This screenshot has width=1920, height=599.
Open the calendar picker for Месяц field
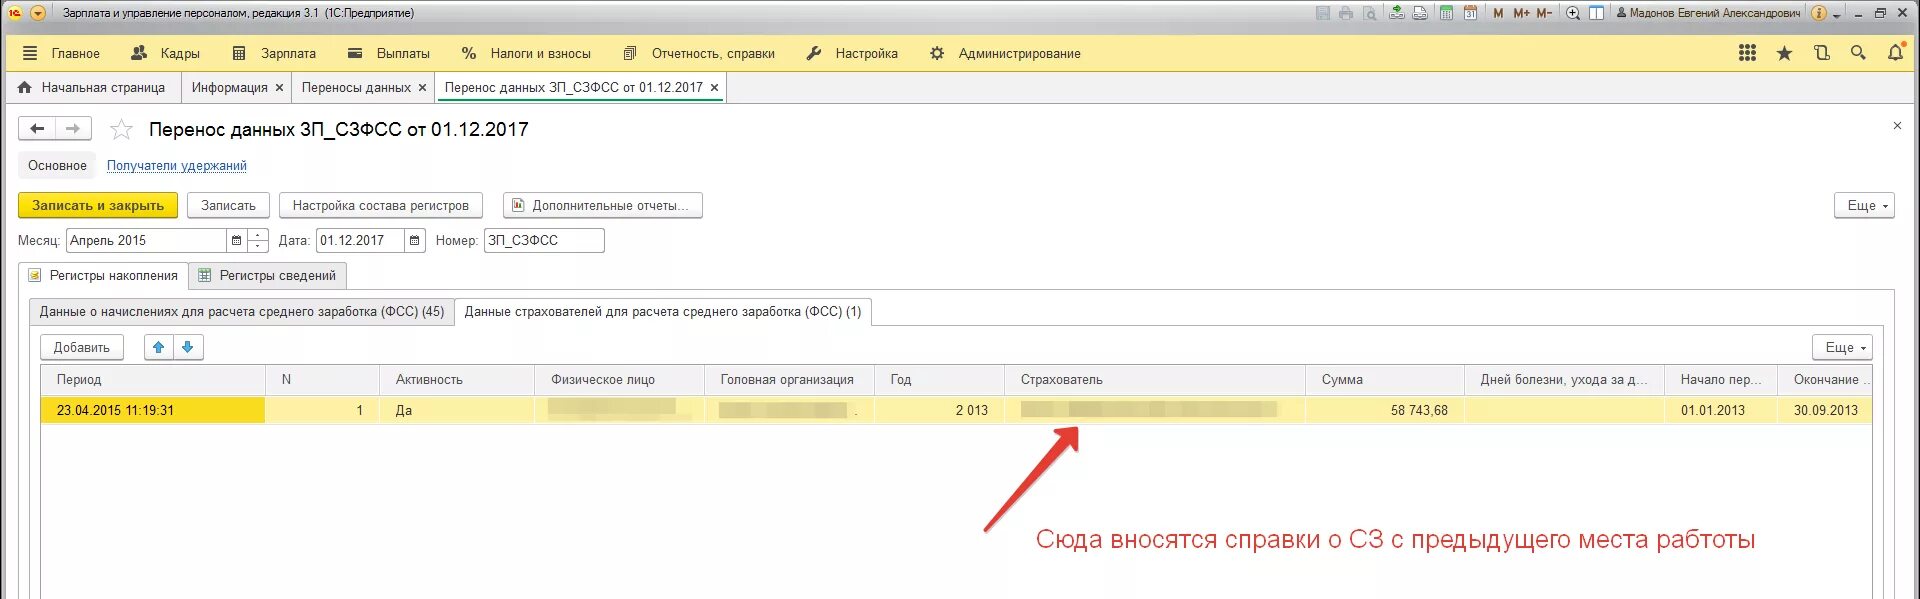click(236, 240)
